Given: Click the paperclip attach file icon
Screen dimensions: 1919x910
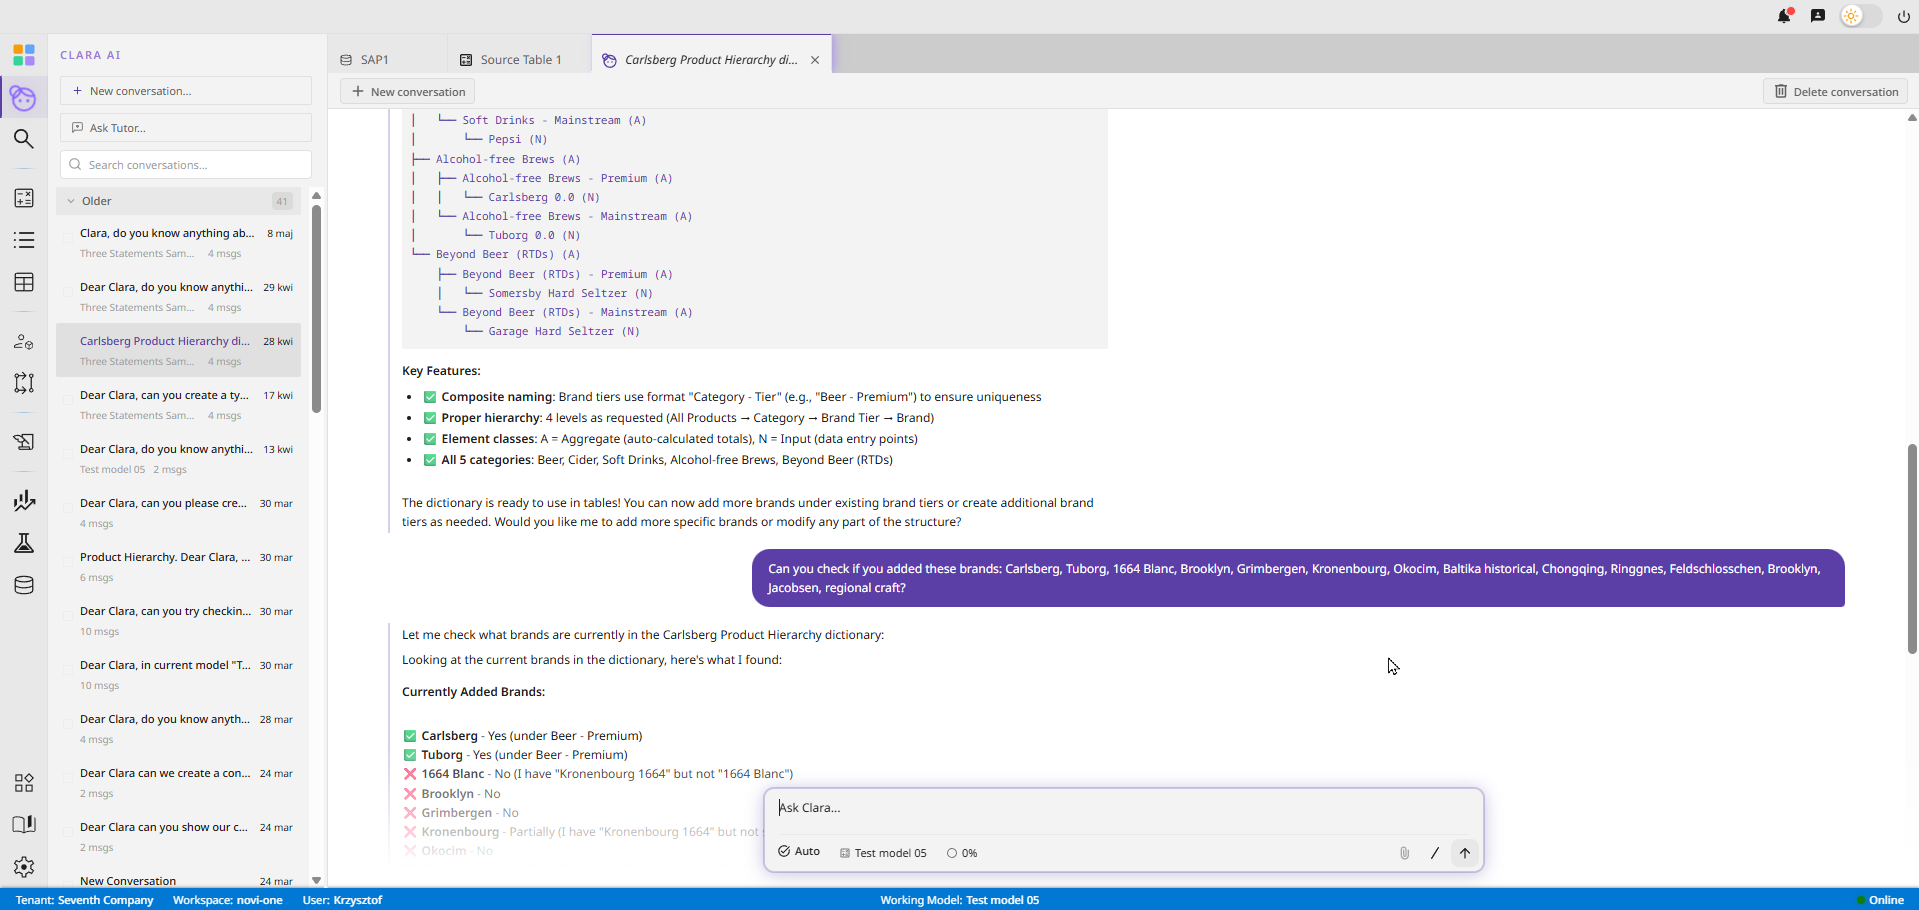Looking at the screenshot, I should coord(1404,853).
